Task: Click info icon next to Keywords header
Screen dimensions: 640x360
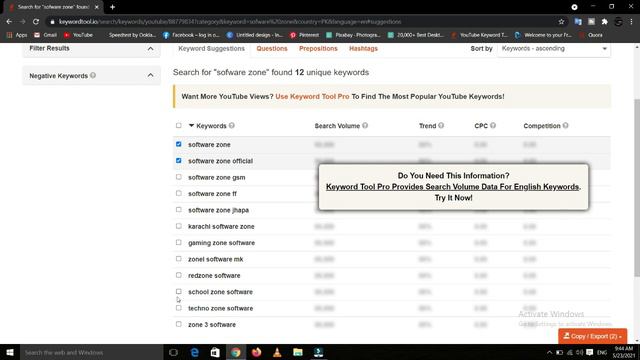Action: (x=232, y=125)
